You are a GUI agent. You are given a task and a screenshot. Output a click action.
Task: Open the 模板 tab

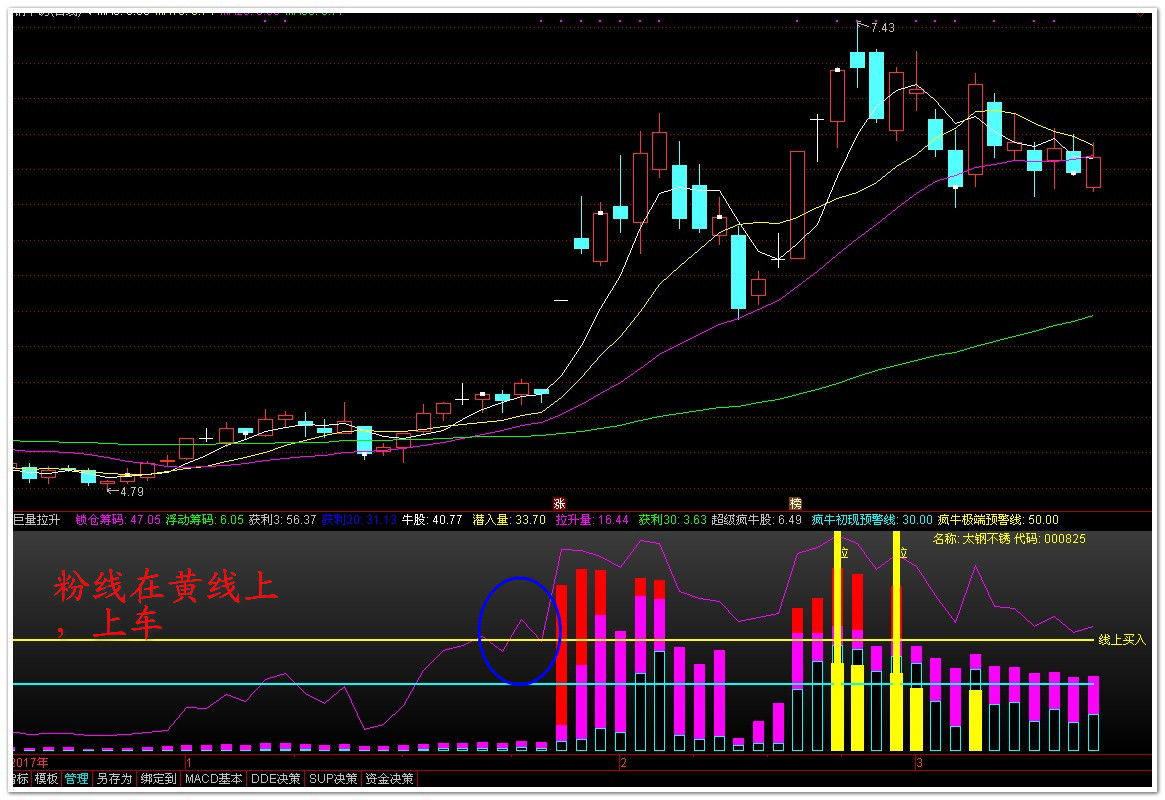(46, 778)
